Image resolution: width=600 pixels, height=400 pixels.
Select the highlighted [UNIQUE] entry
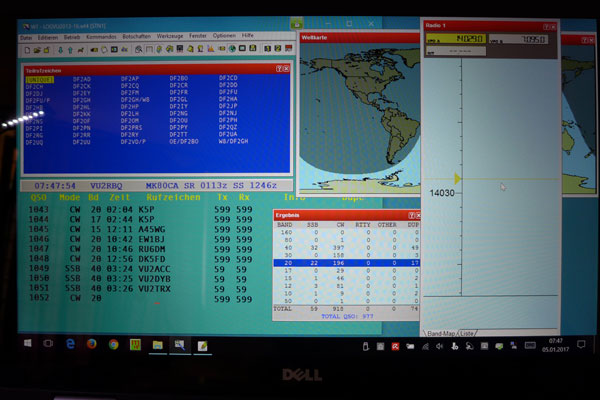click(39, 80)
